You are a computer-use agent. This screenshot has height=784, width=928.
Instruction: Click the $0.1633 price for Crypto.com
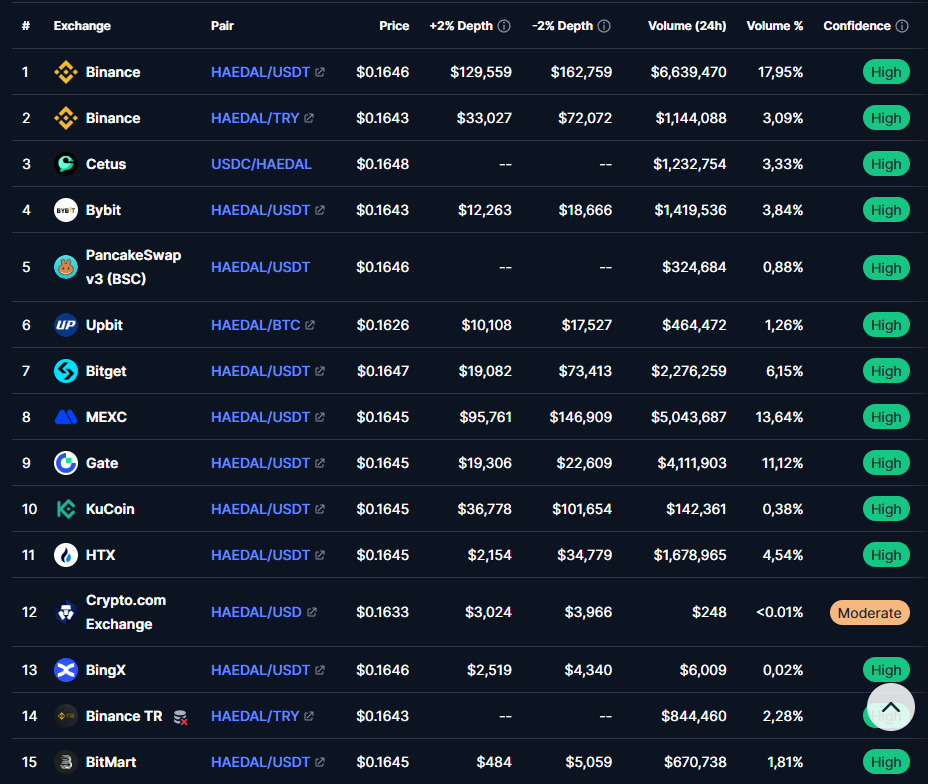[x=382, y=612]
